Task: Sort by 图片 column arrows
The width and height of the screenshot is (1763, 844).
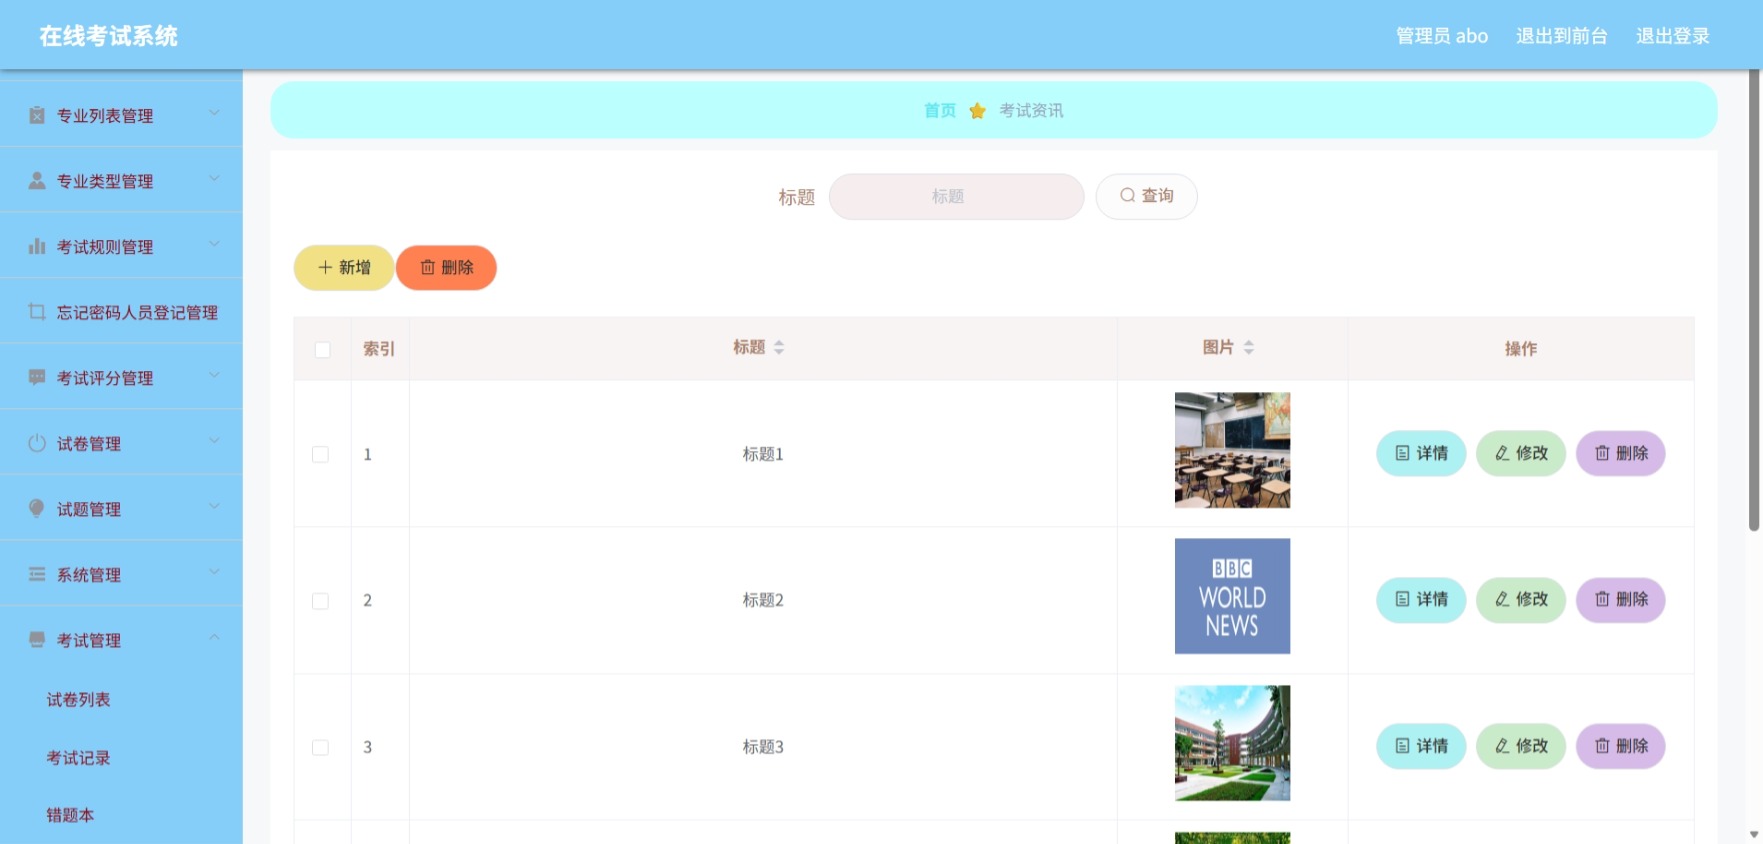Action: tap(1248, 347)
